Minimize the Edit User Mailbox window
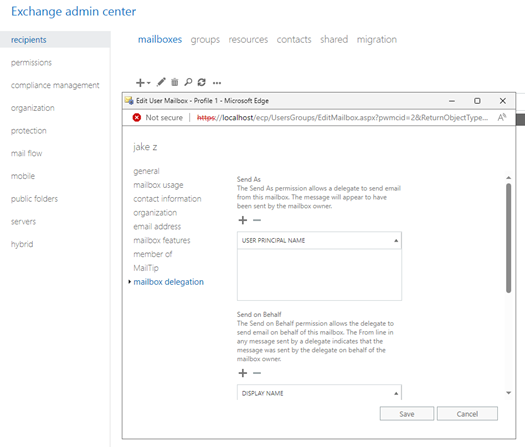 [452, 101]
